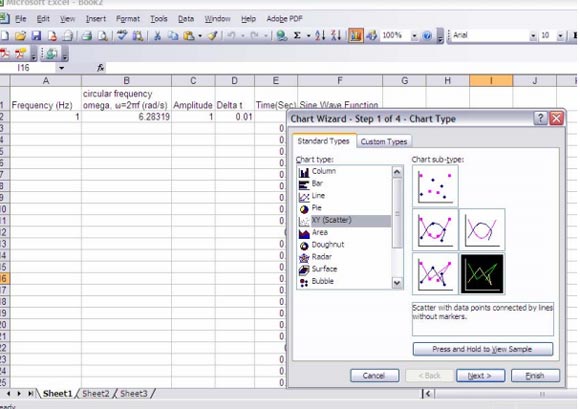Switch to the Custom Types tab

point(384,141)
